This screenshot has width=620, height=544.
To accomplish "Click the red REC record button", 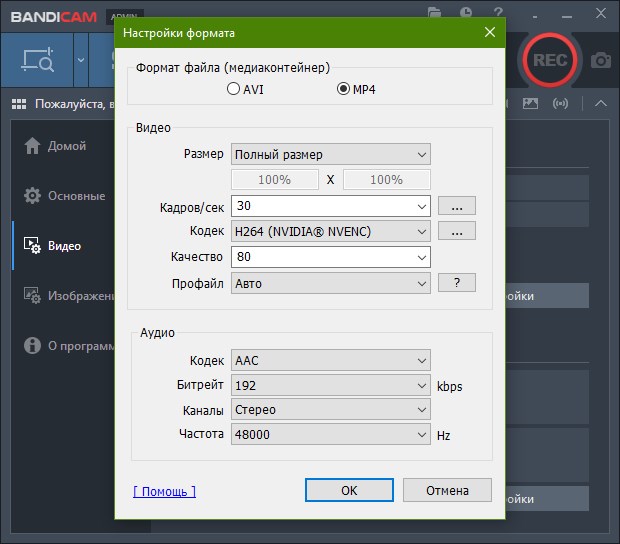I will point(550,60).
